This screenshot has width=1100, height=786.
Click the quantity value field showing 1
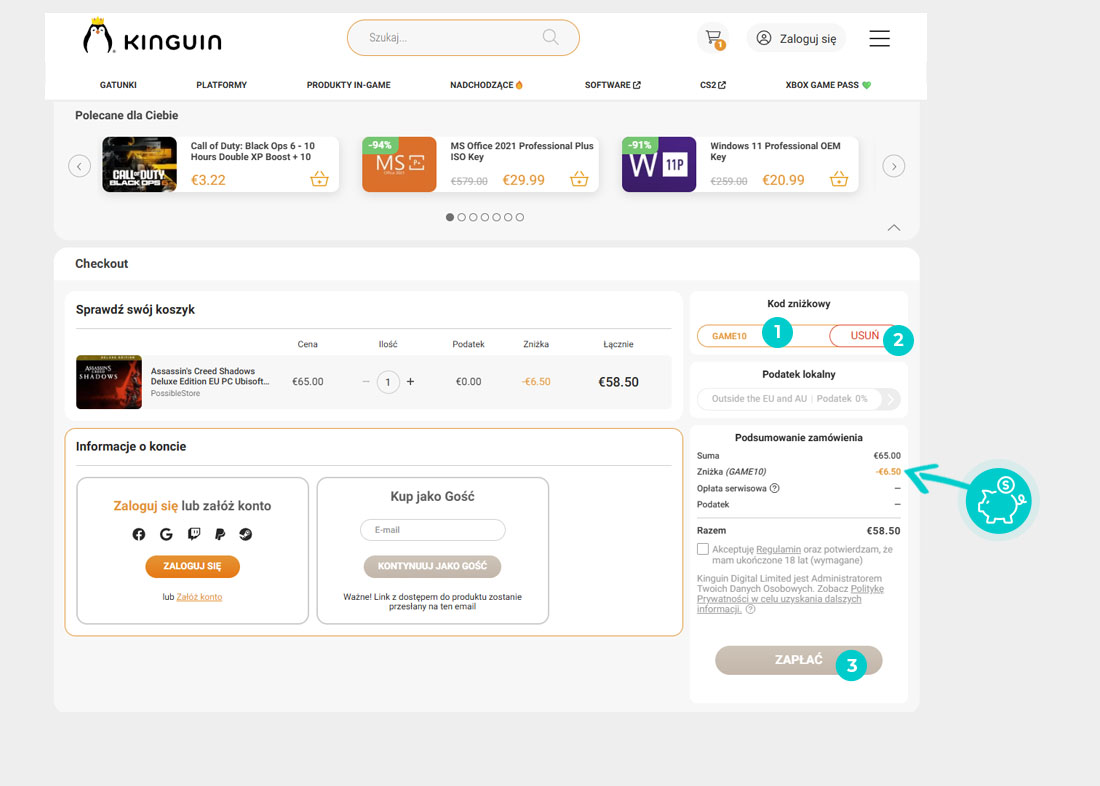(388, 382)
